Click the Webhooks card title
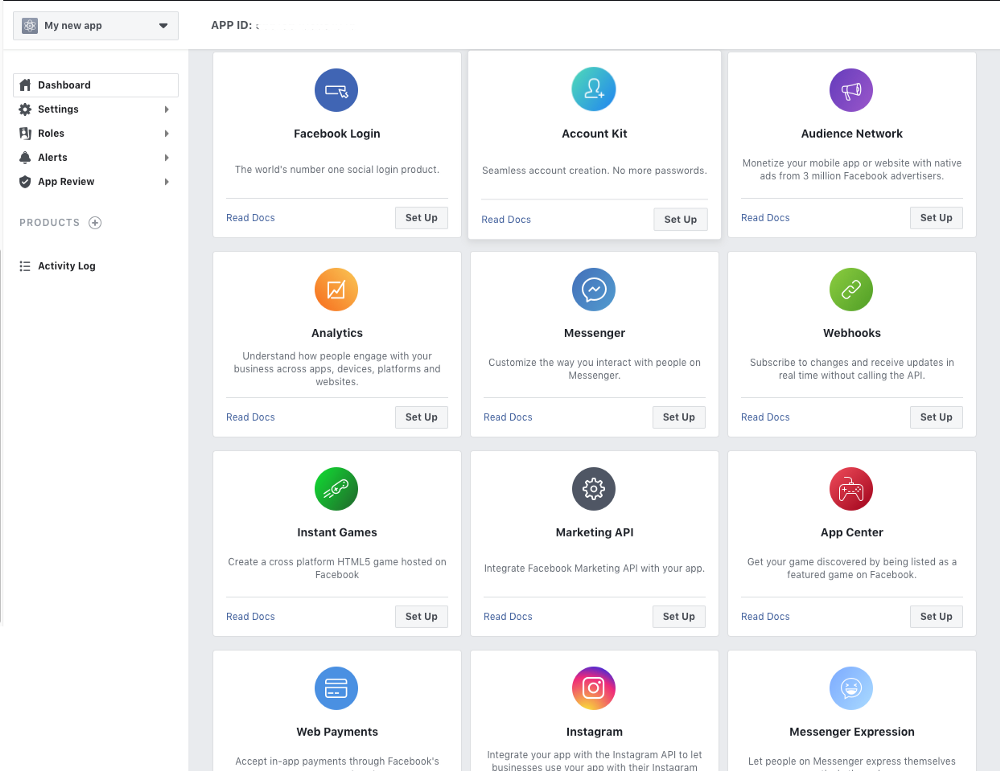The image size is (1000, 771). [852, 333]
